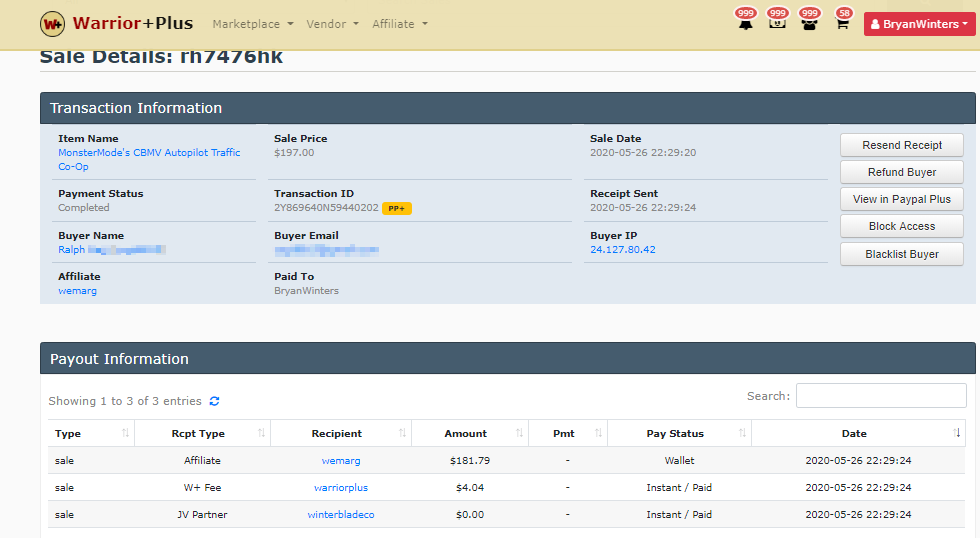Screen dimensions: 980x538
Task: Open the bell notifications icon
Action: 746,24
